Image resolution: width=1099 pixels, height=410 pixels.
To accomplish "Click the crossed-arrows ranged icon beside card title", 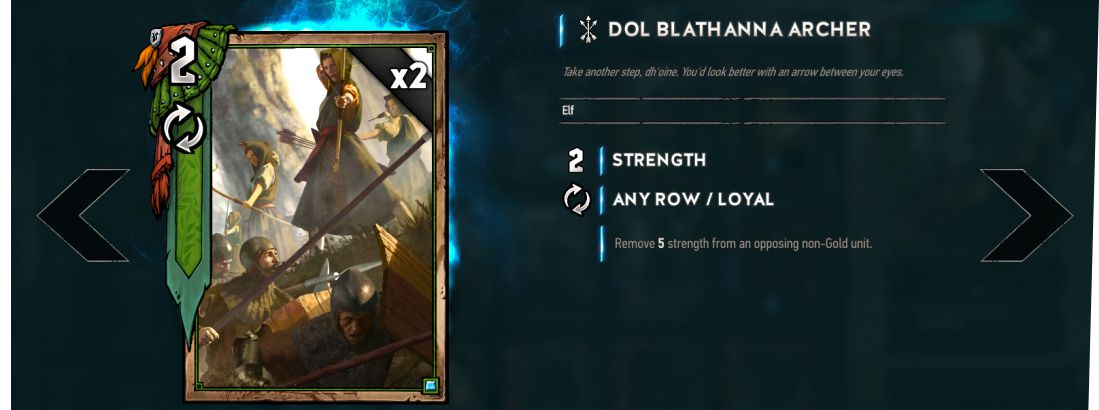I will pyautogui.click(x=588, y=29).
